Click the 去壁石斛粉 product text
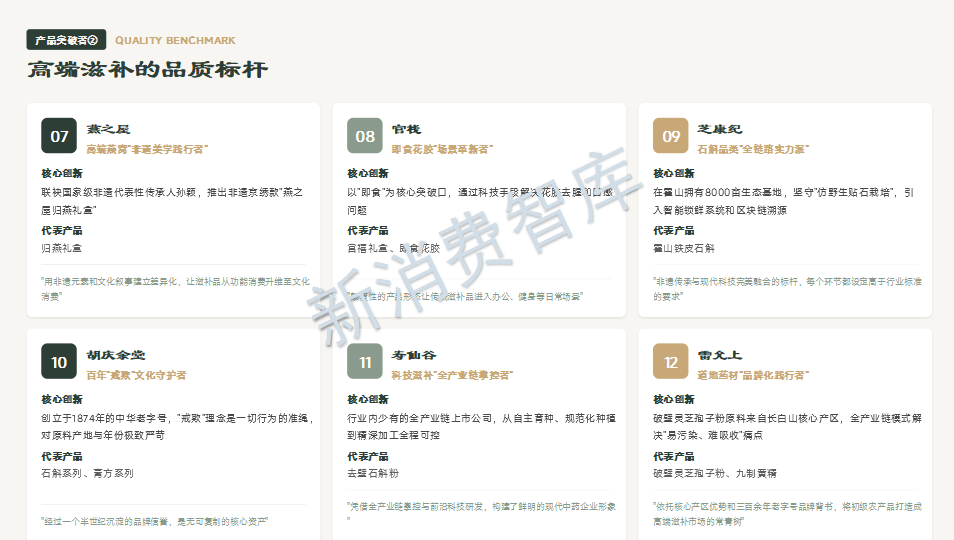This screenshot has width=954, height=540. point(372,473)
